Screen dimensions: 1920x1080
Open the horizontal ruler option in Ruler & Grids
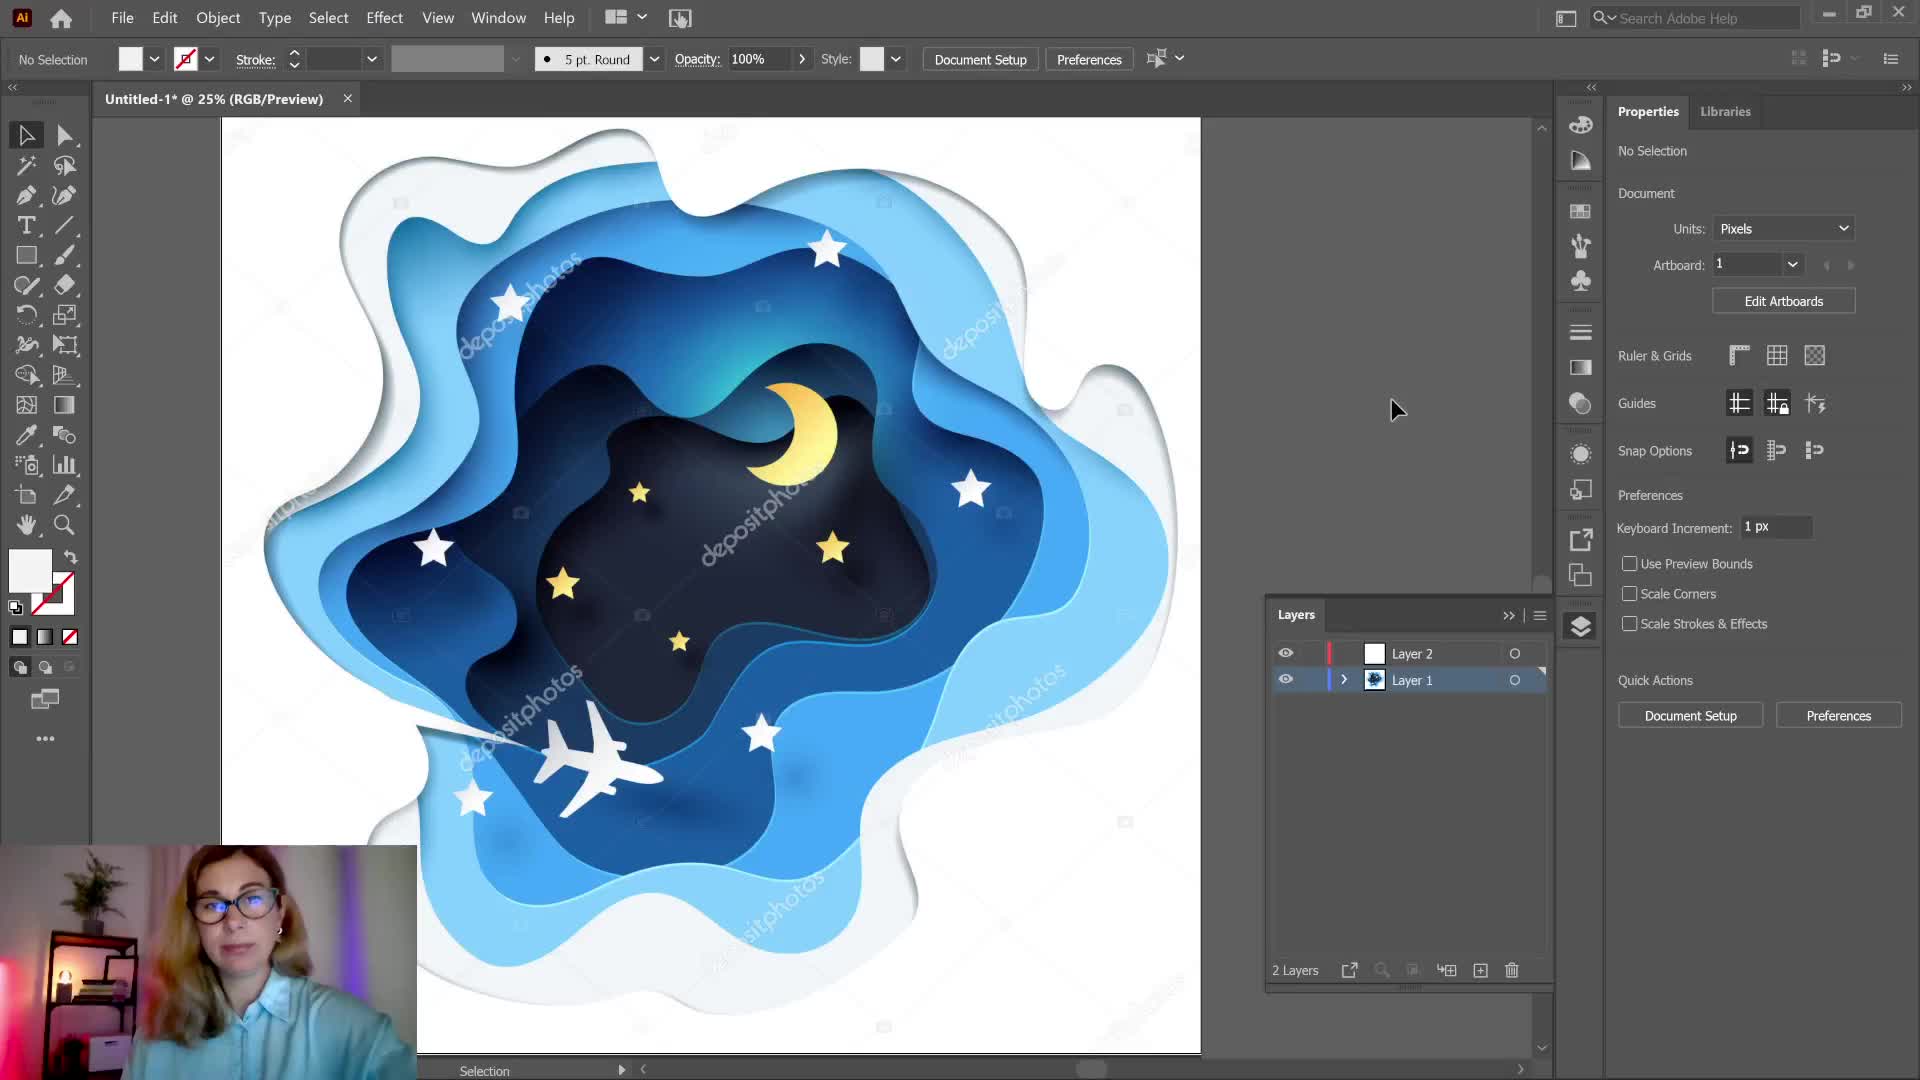[1738, 355]
